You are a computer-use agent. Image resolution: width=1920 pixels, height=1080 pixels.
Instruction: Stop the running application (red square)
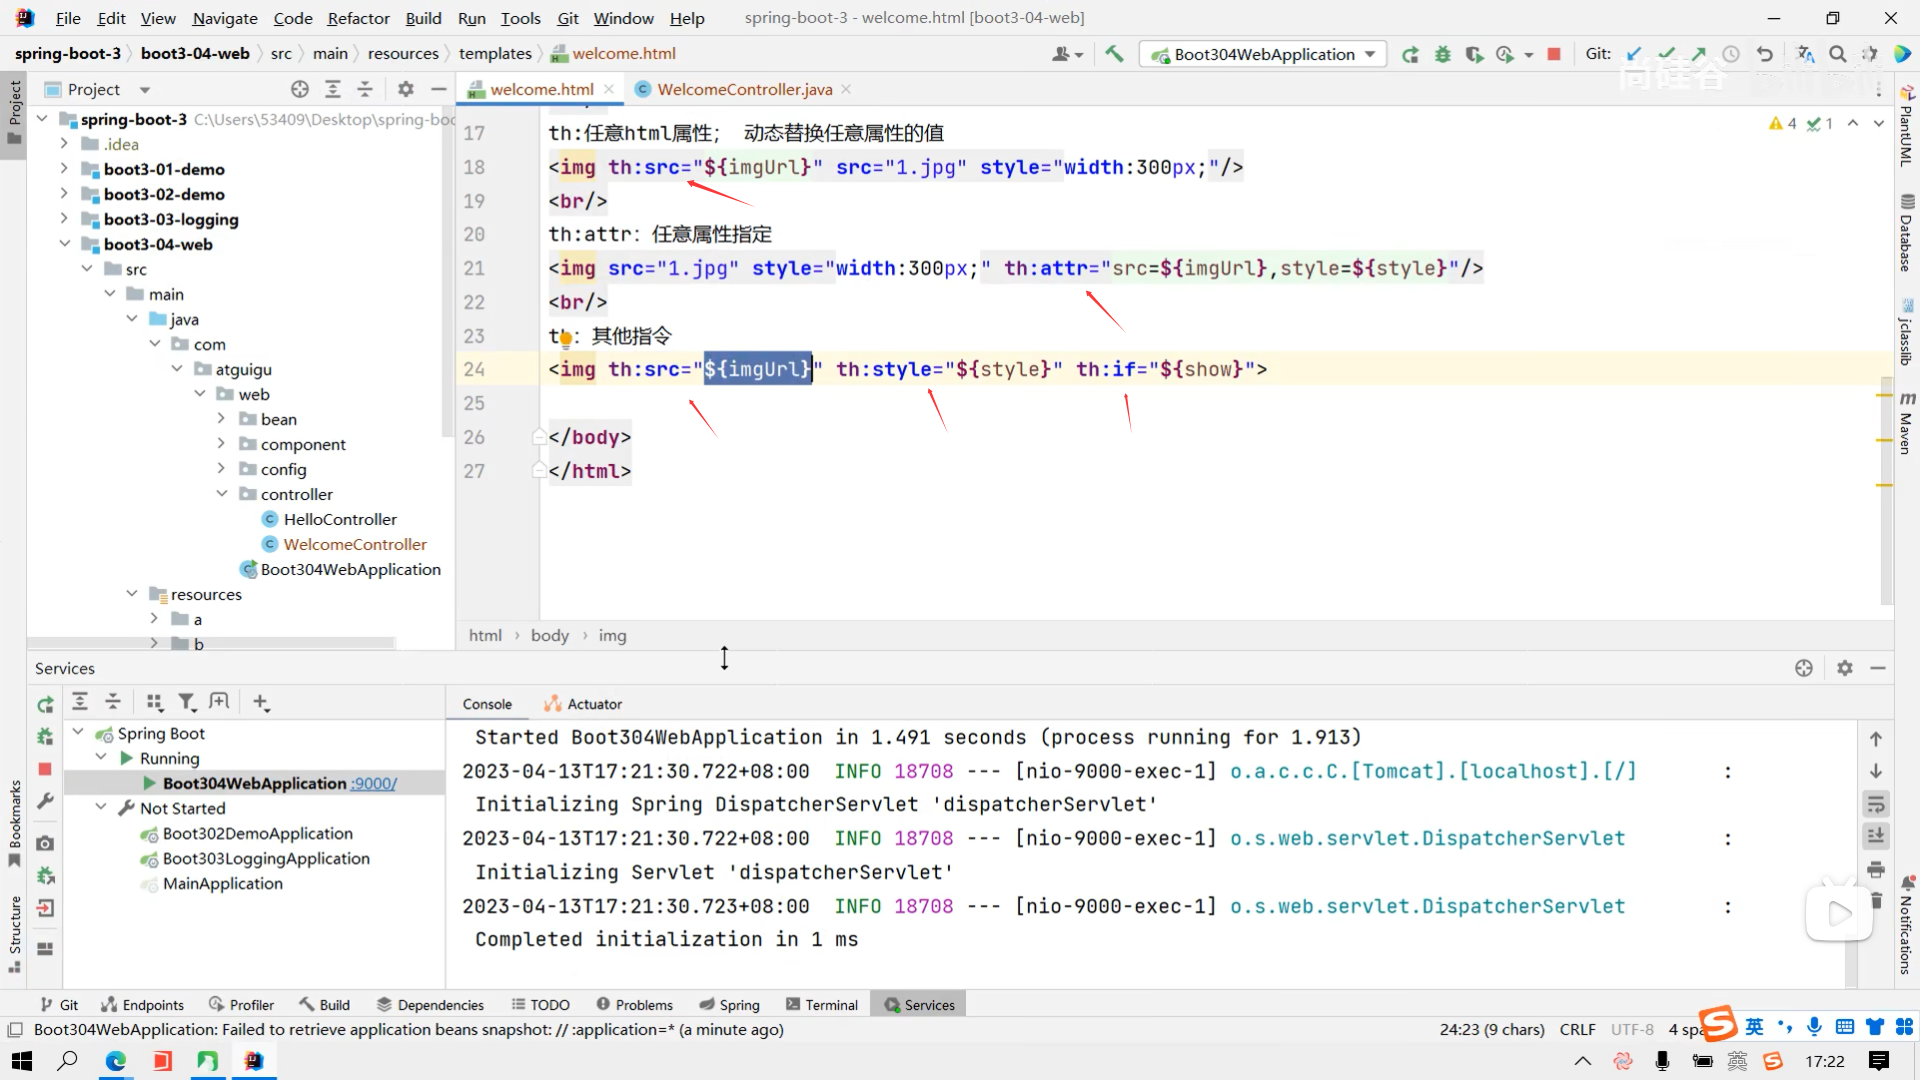point(1553,54)
